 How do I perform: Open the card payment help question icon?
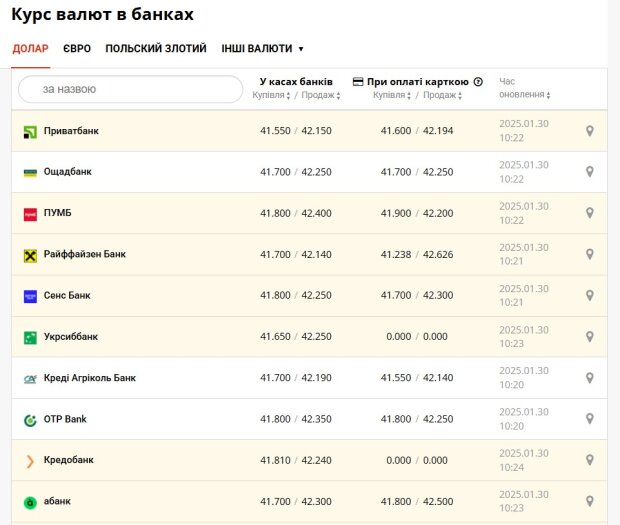[x=478, y=82]
